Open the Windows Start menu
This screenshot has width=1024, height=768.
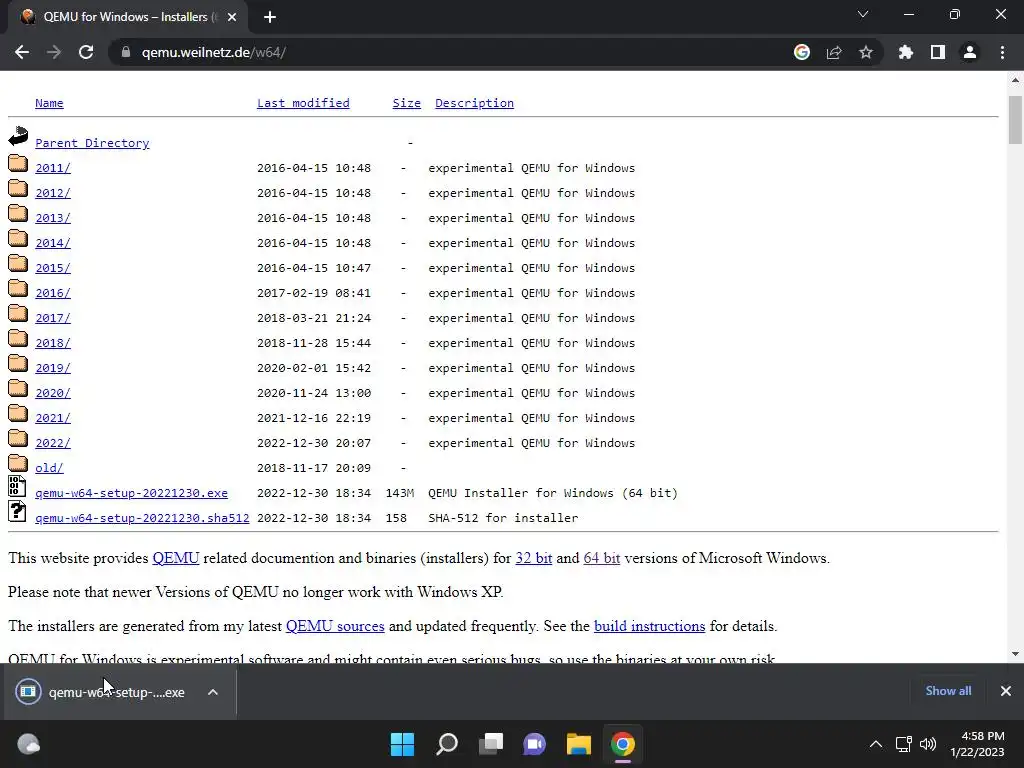click(402, 744)
